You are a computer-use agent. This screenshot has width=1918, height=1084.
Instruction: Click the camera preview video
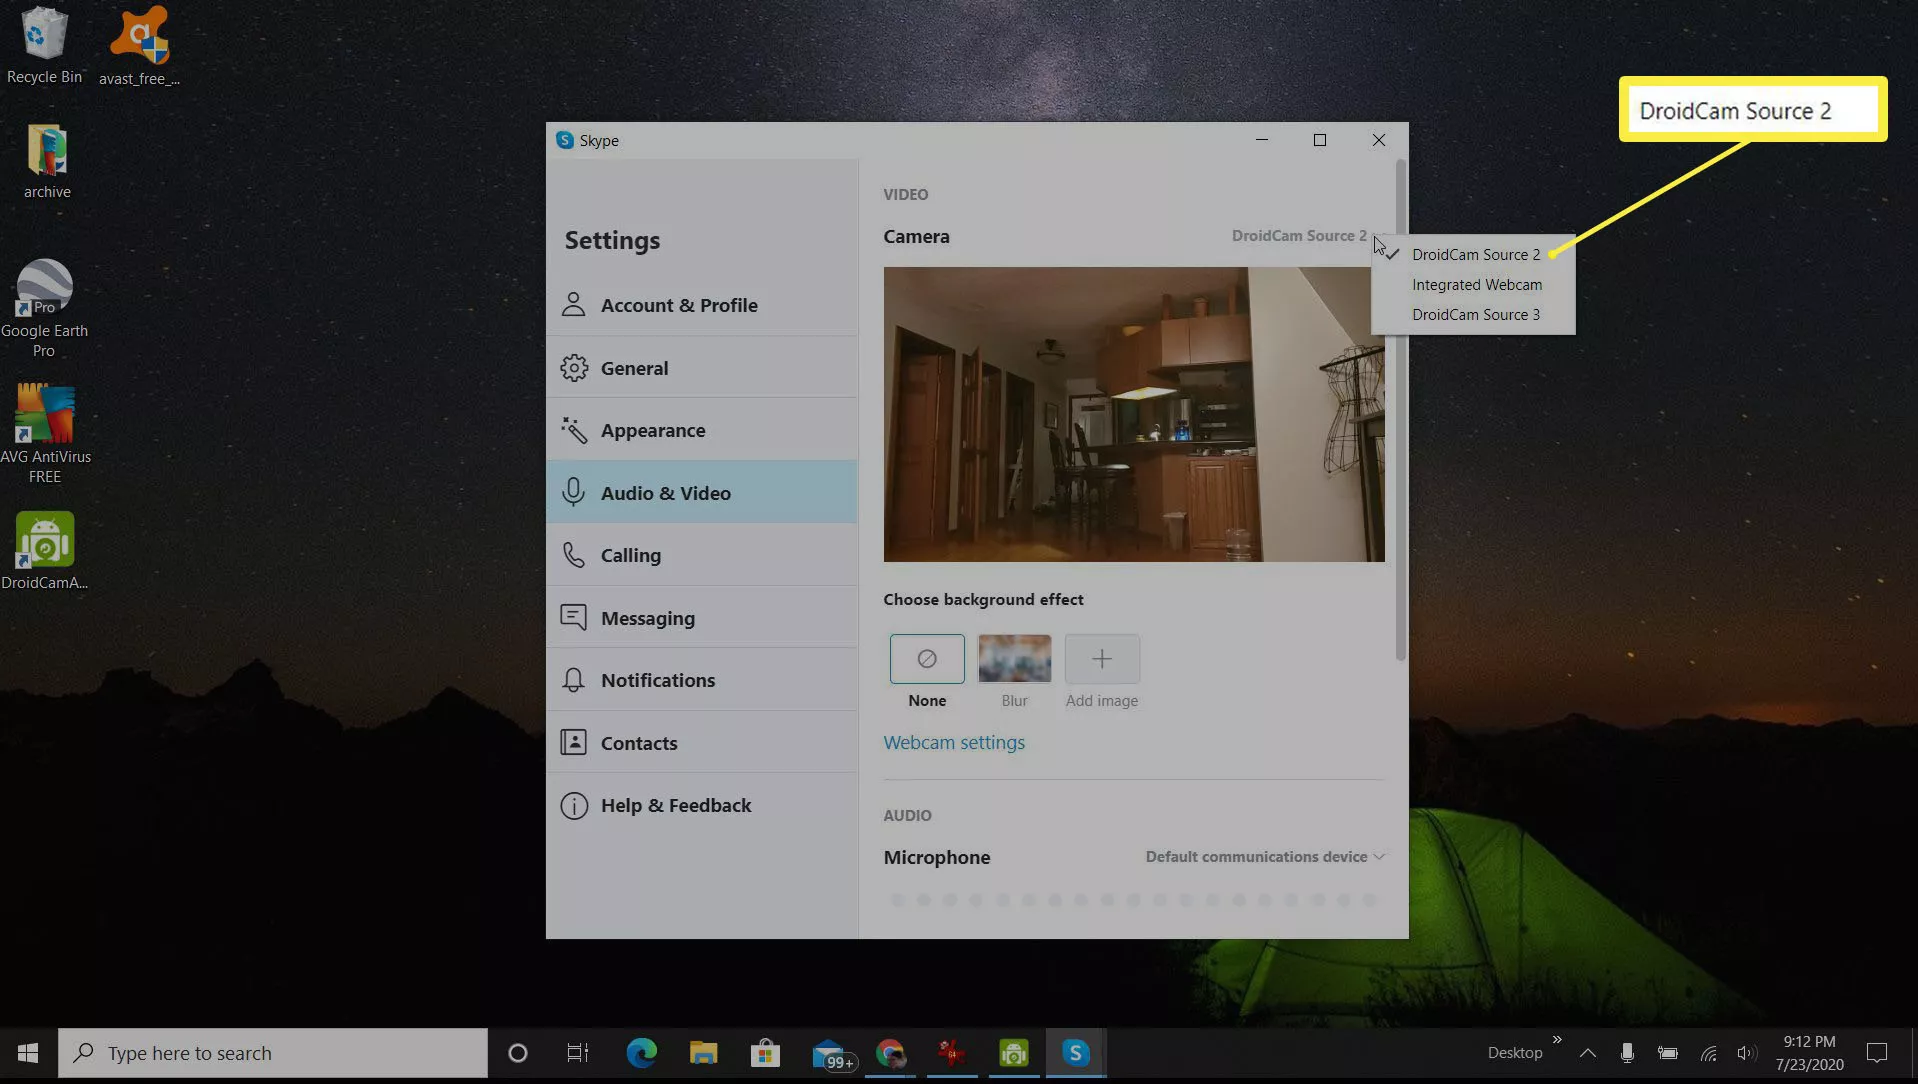[x=1134, y=414]
